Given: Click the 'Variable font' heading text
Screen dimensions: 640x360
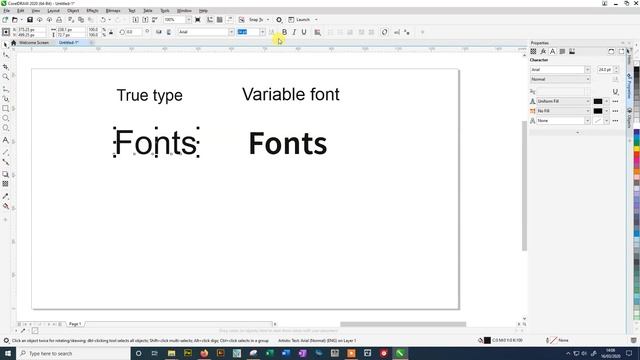Looking at the screenshot, I should coord(291,94).
